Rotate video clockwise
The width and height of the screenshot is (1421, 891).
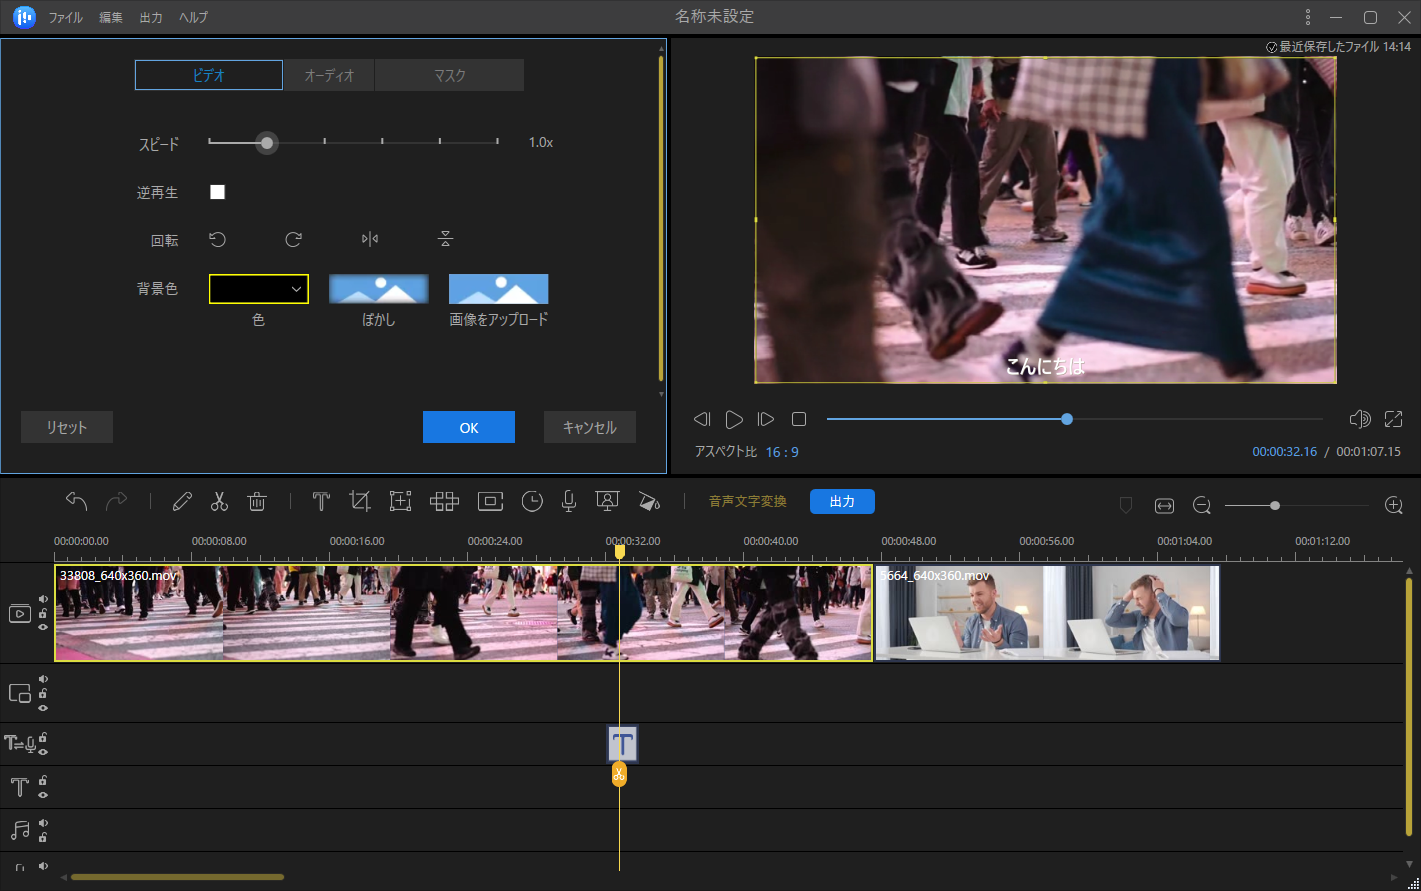coord(293,239)
